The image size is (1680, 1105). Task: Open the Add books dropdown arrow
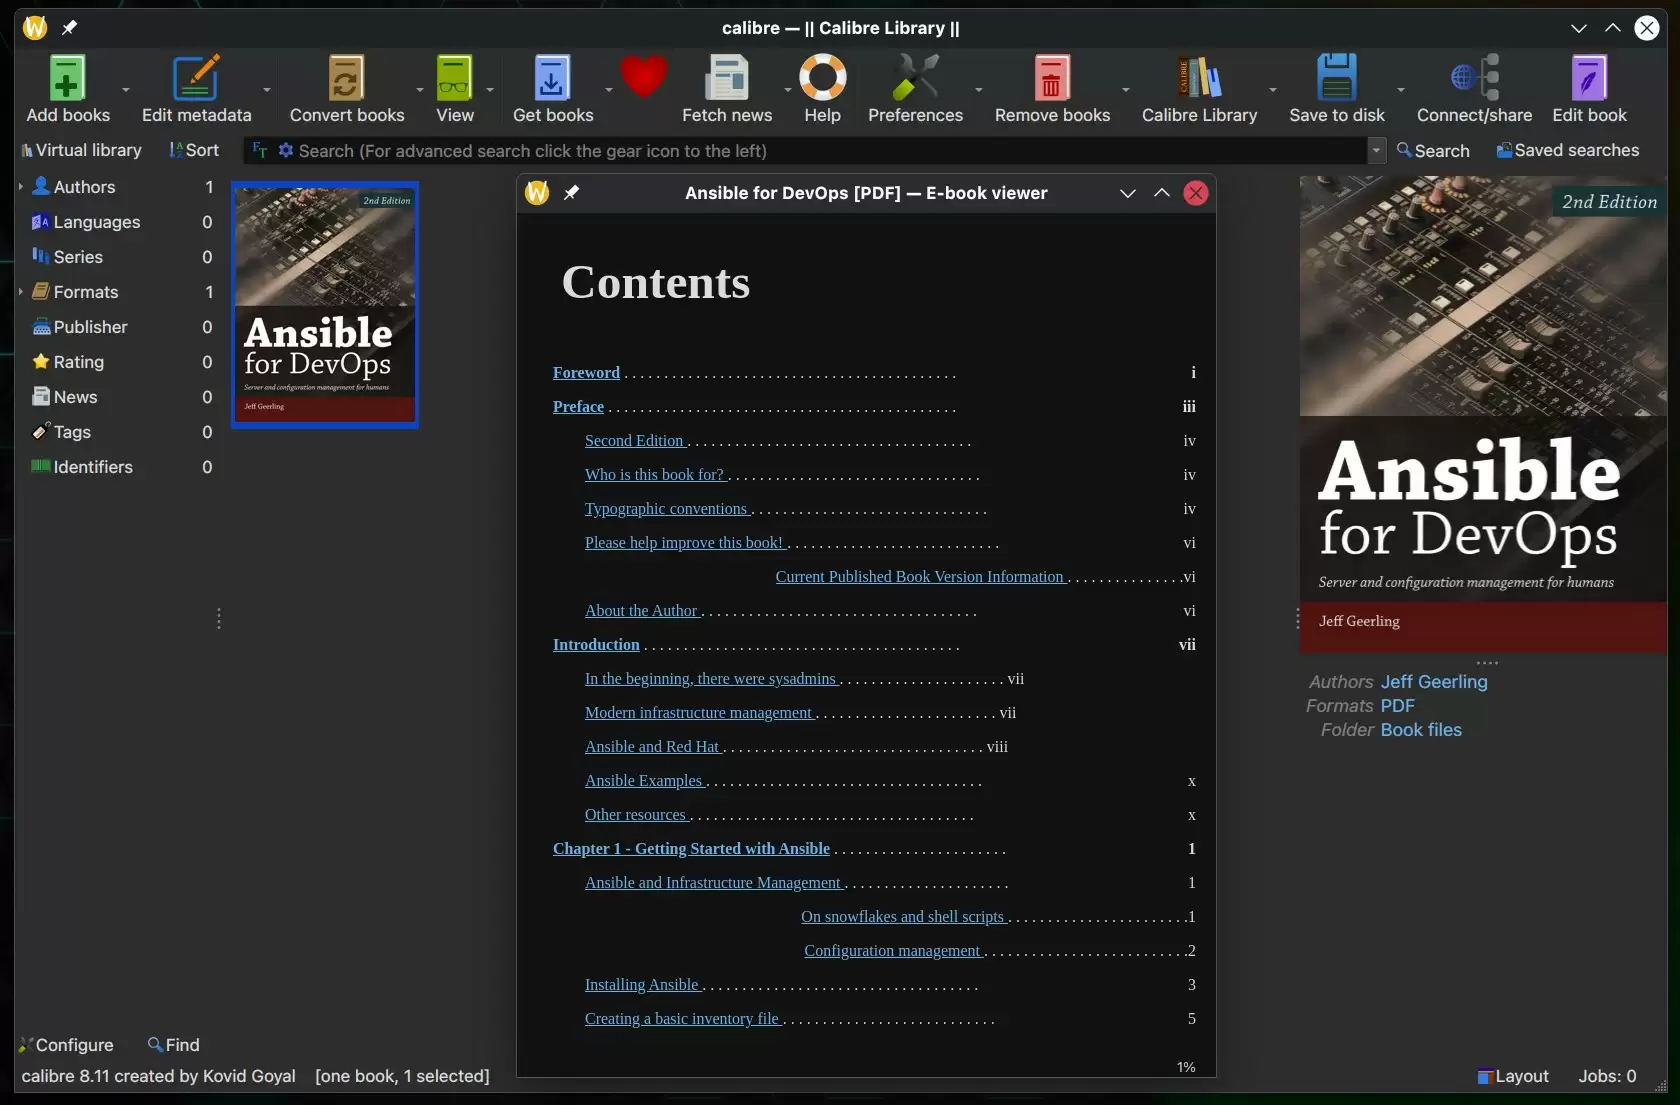[x=126, y=90]
